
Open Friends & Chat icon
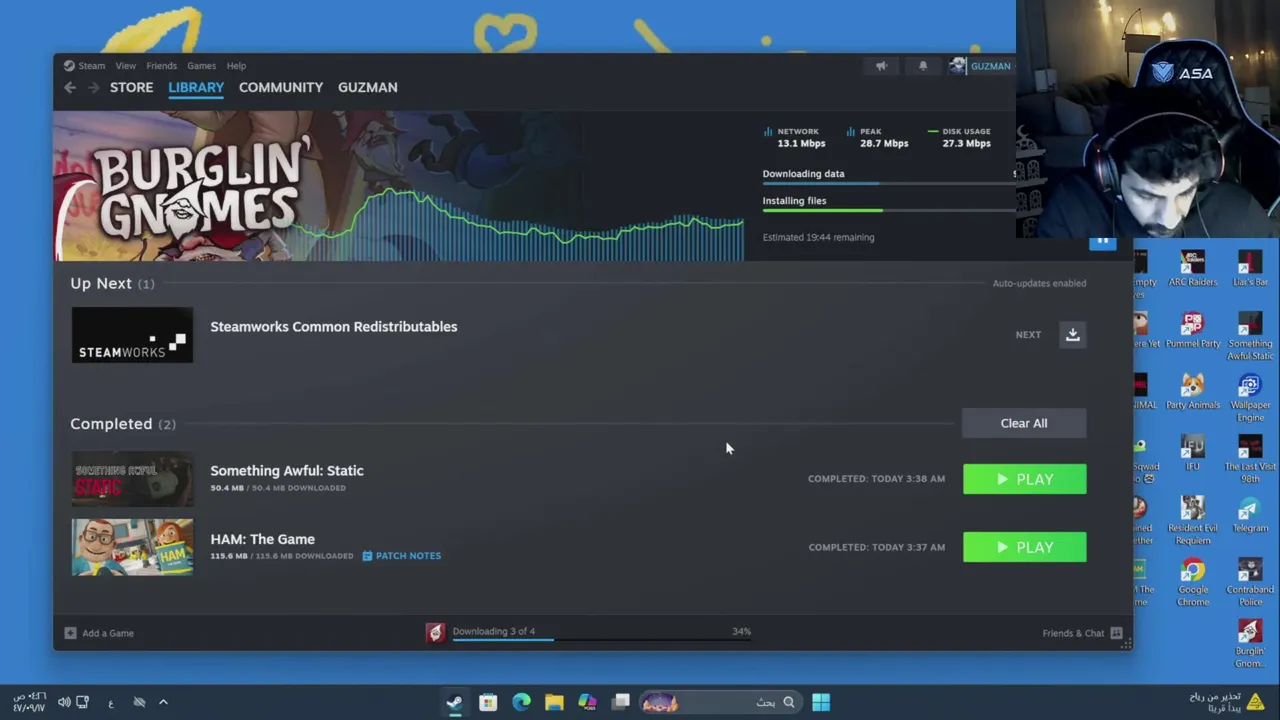(x=1116, y=633)
